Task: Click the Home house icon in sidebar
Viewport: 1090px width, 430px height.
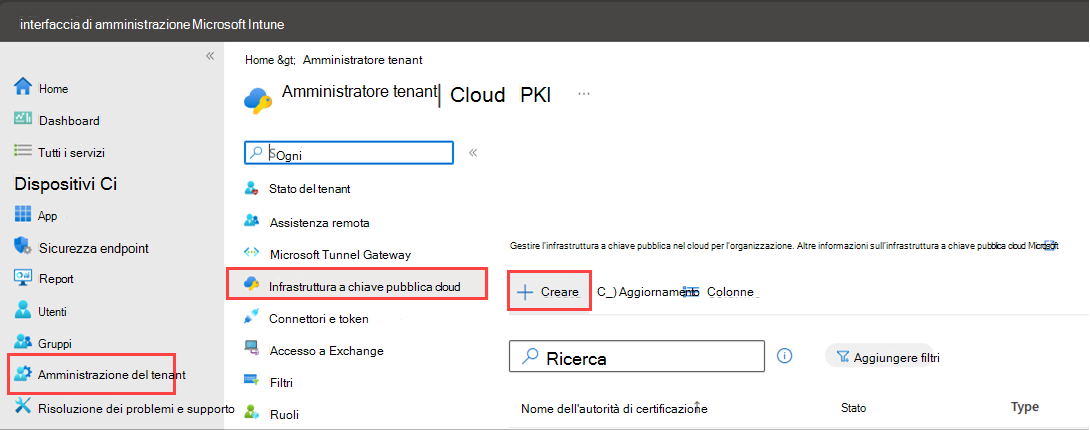Action: (x=24, y=87)
